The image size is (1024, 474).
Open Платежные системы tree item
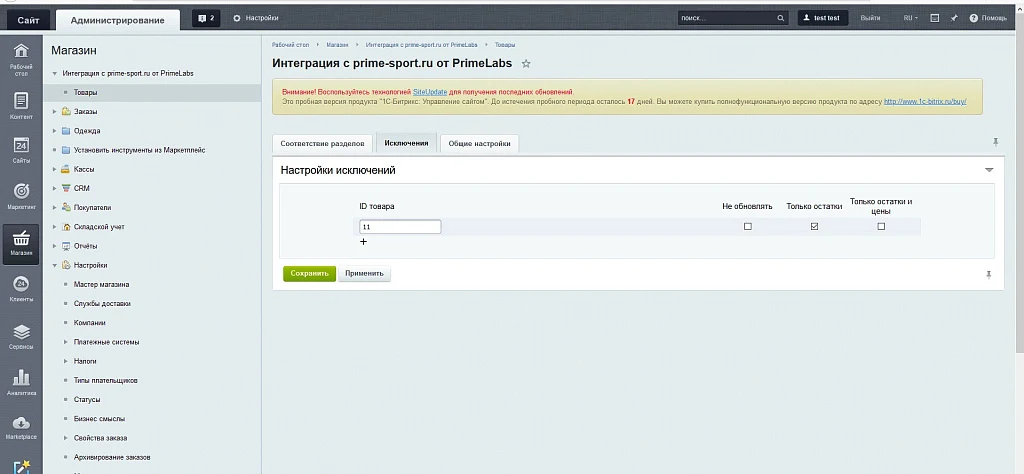[106, 342]
